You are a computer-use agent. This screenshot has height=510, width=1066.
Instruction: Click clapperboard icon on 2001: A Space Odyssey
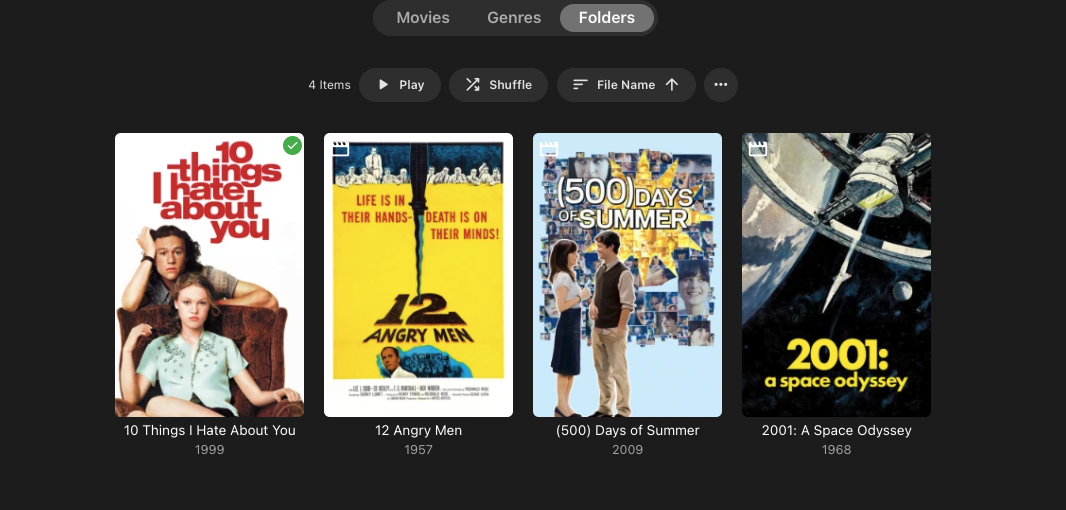(757, 148)
